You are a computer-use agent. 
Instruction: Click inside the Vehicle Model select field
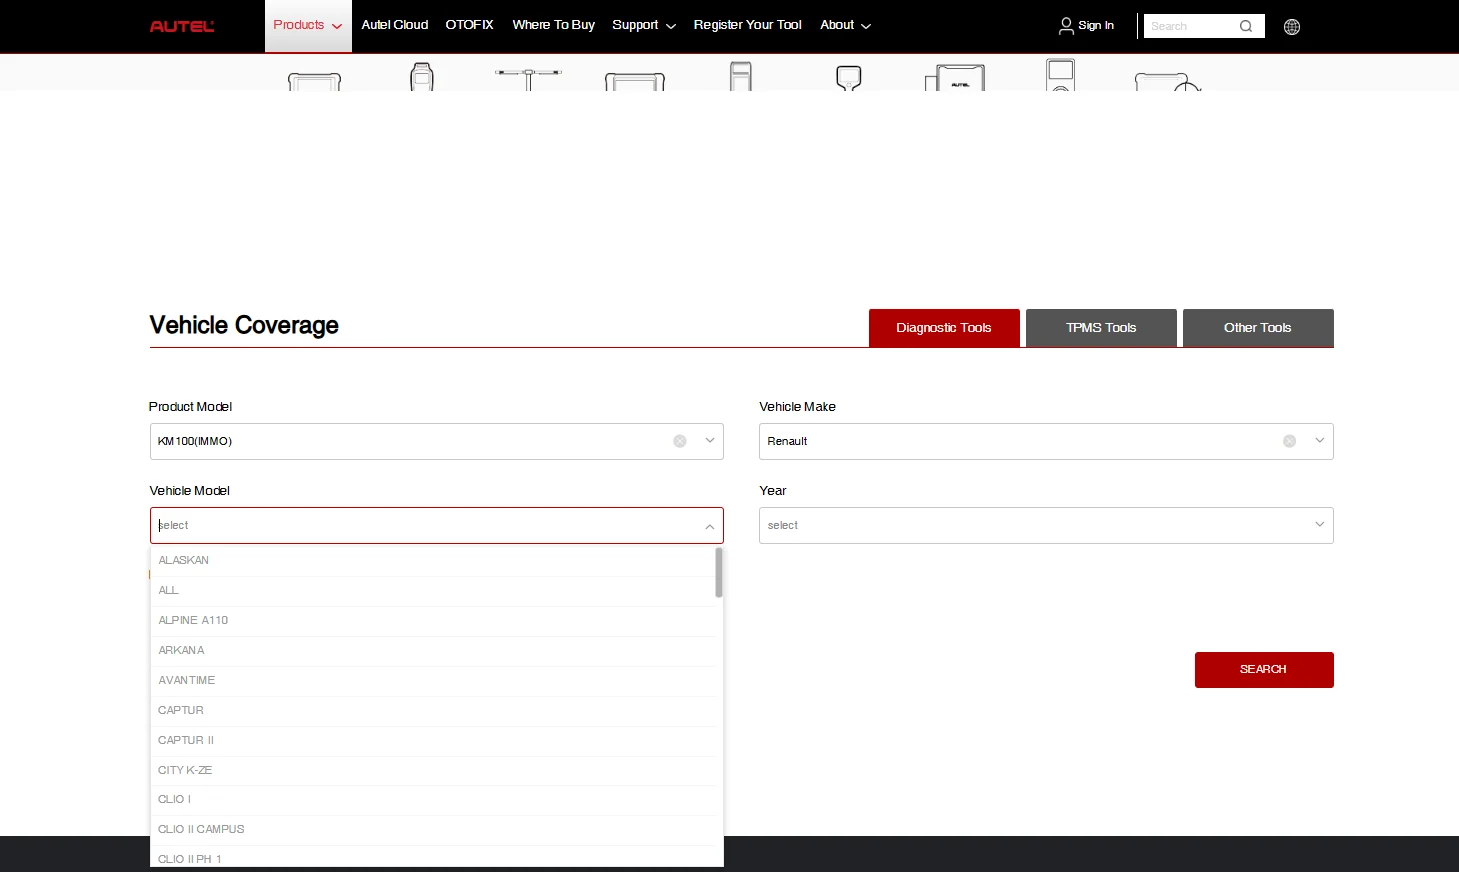click(437, 526)
